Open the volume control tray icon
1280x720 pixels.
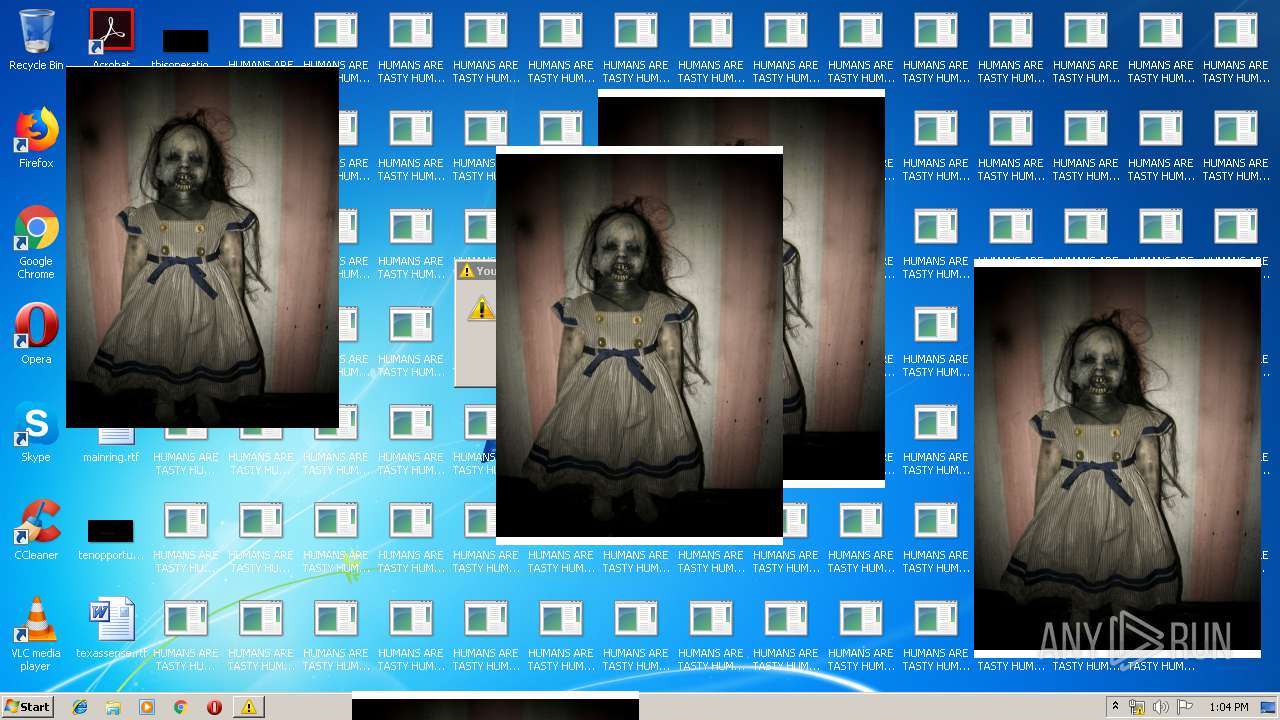[x=1161, y=707]
